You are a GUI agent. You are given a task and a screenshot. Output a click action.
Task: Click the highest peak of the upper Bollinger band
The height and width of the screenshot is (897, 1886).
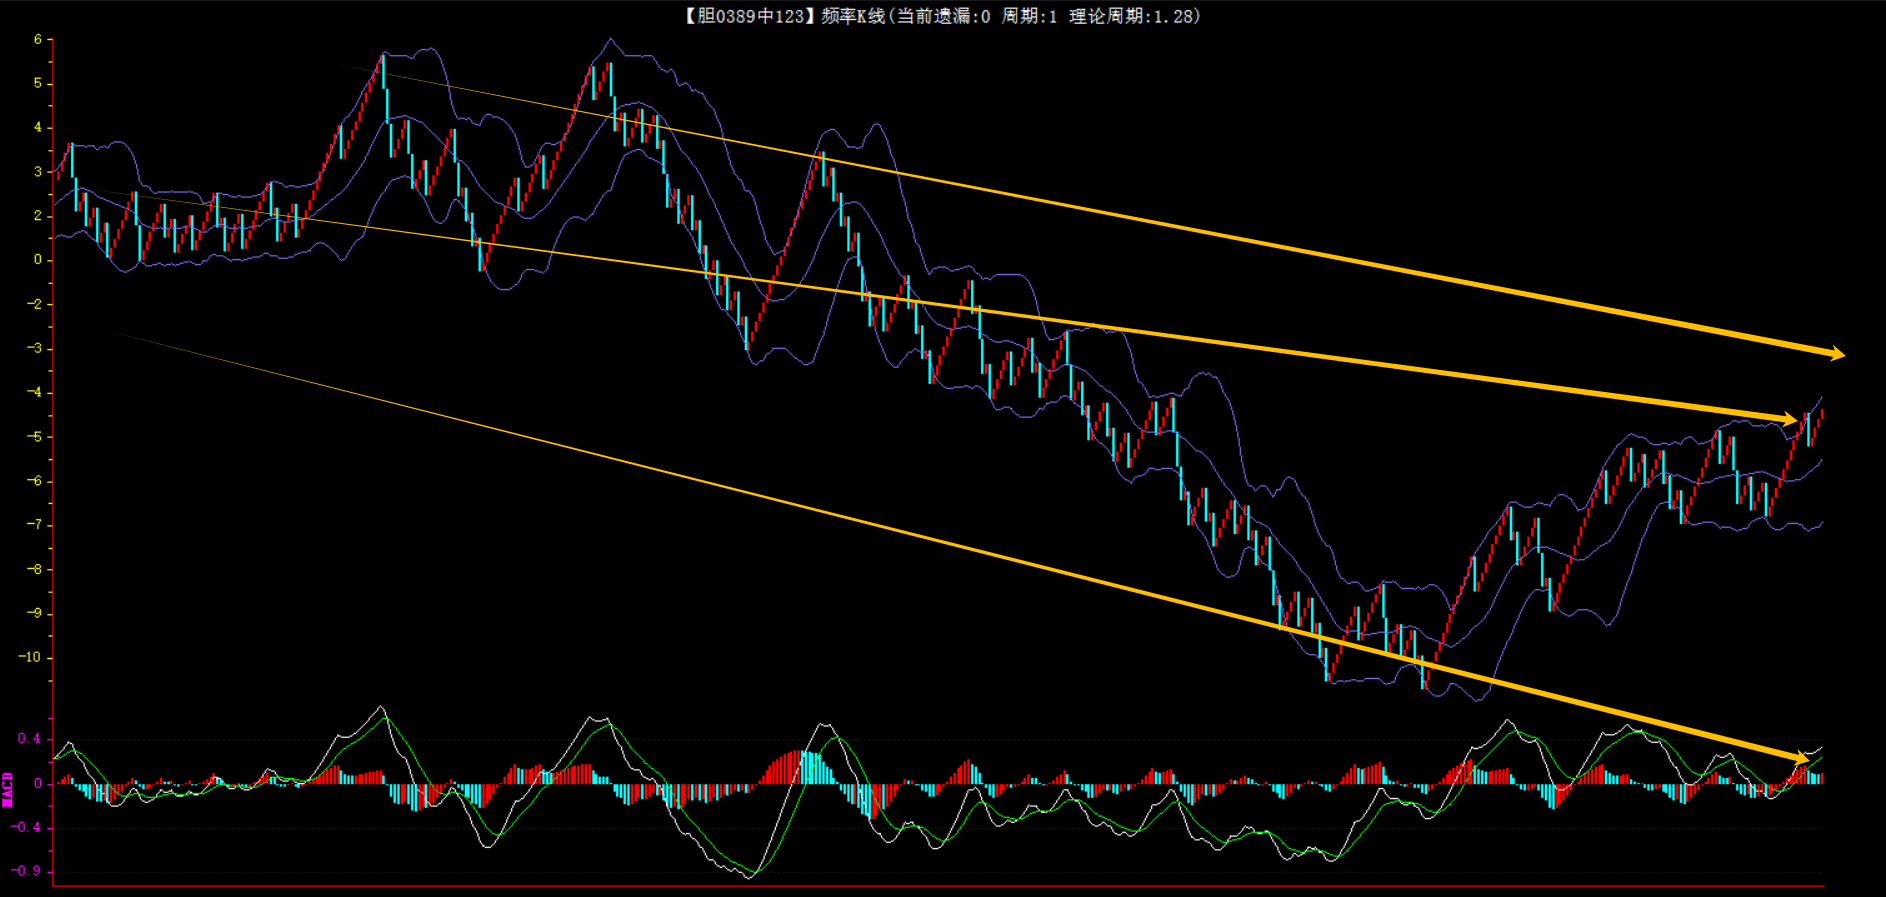(611, 39)
